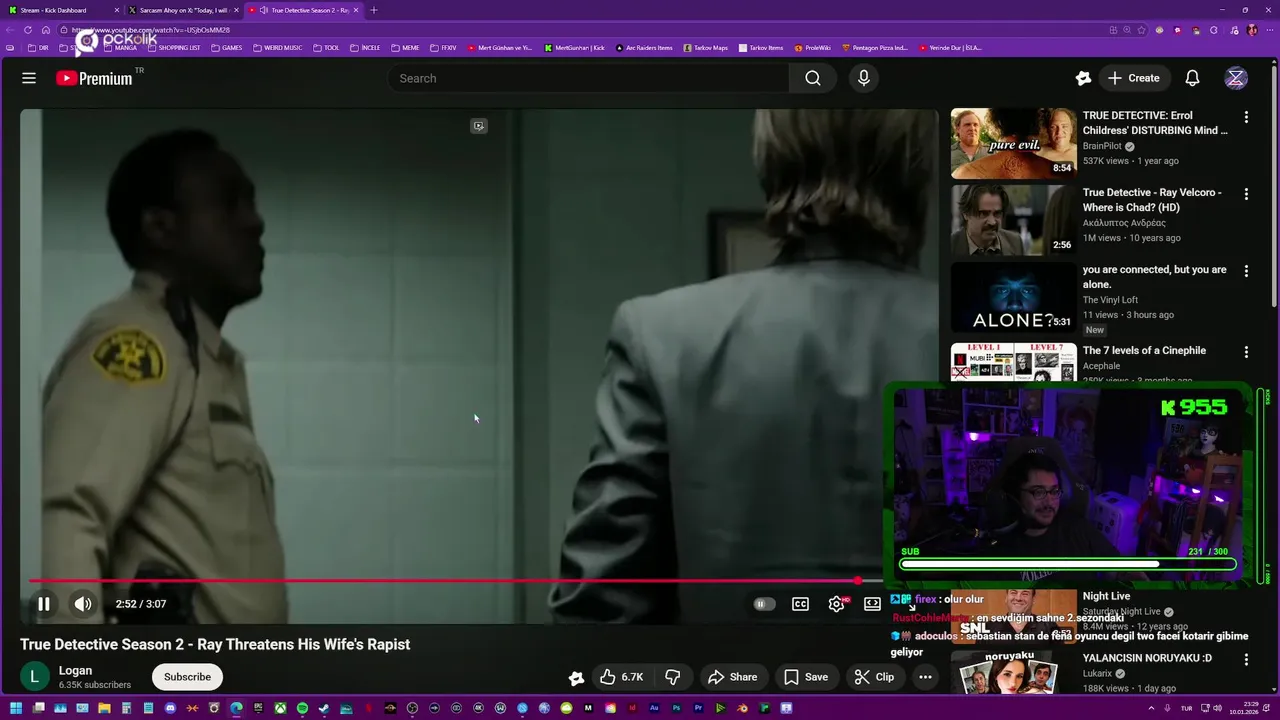Screen dimensions: 1280x720
Task: Dislike the video with thumbs down
Action: (x=673, y=677)
